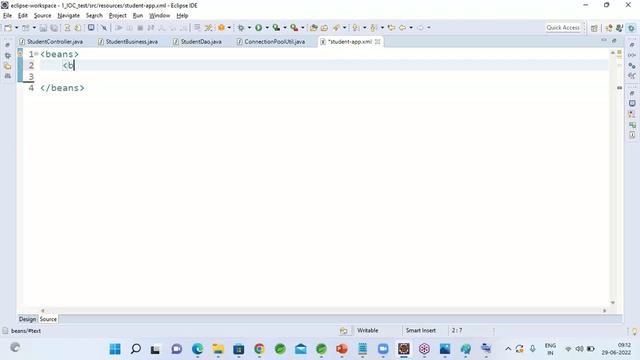Click the Coverage run toolbar icon

[276, 28]
